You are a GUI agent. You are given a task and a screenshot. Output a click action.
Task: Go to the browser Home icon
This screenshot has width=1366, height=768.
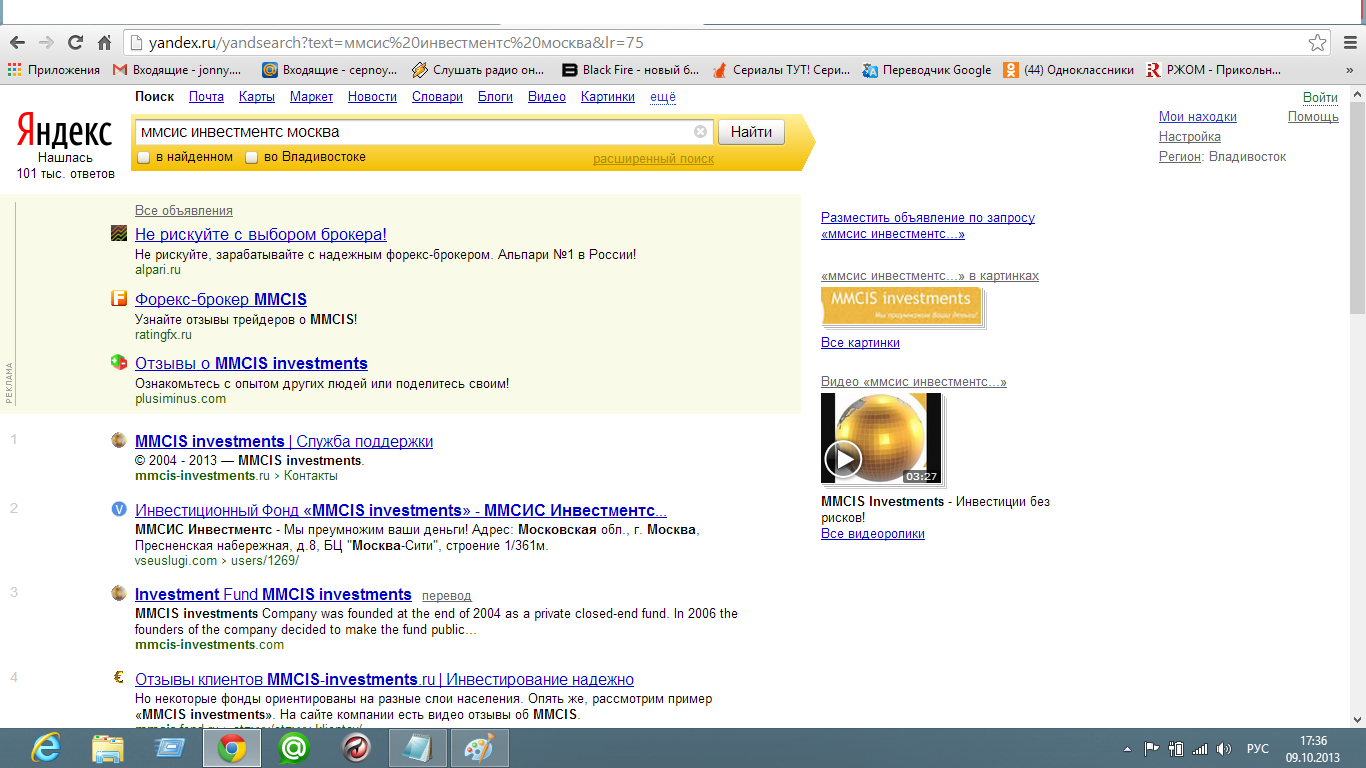pyautogui.click(x=104, y=43)
